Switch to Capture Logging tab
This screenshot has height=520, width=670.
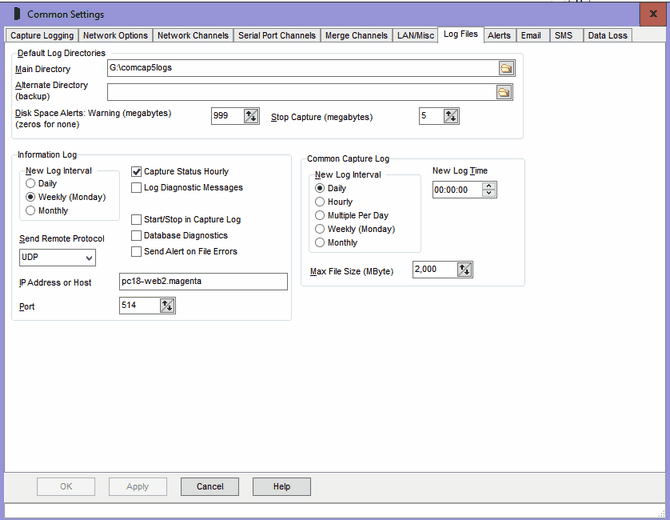[42, 35]
